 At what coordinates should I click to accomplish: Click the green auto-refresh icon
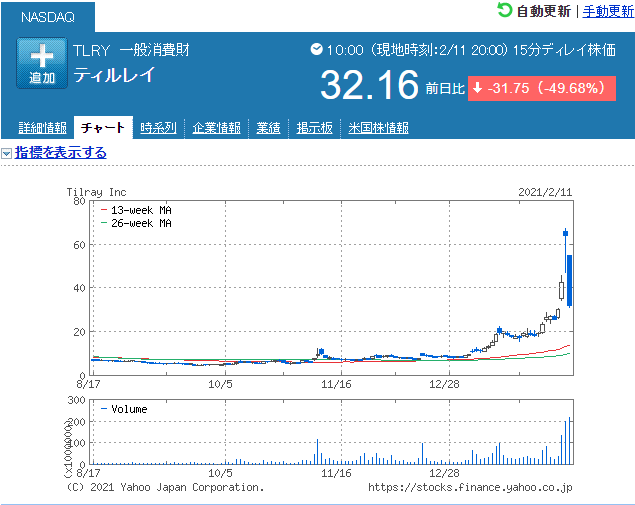point(504,10)
